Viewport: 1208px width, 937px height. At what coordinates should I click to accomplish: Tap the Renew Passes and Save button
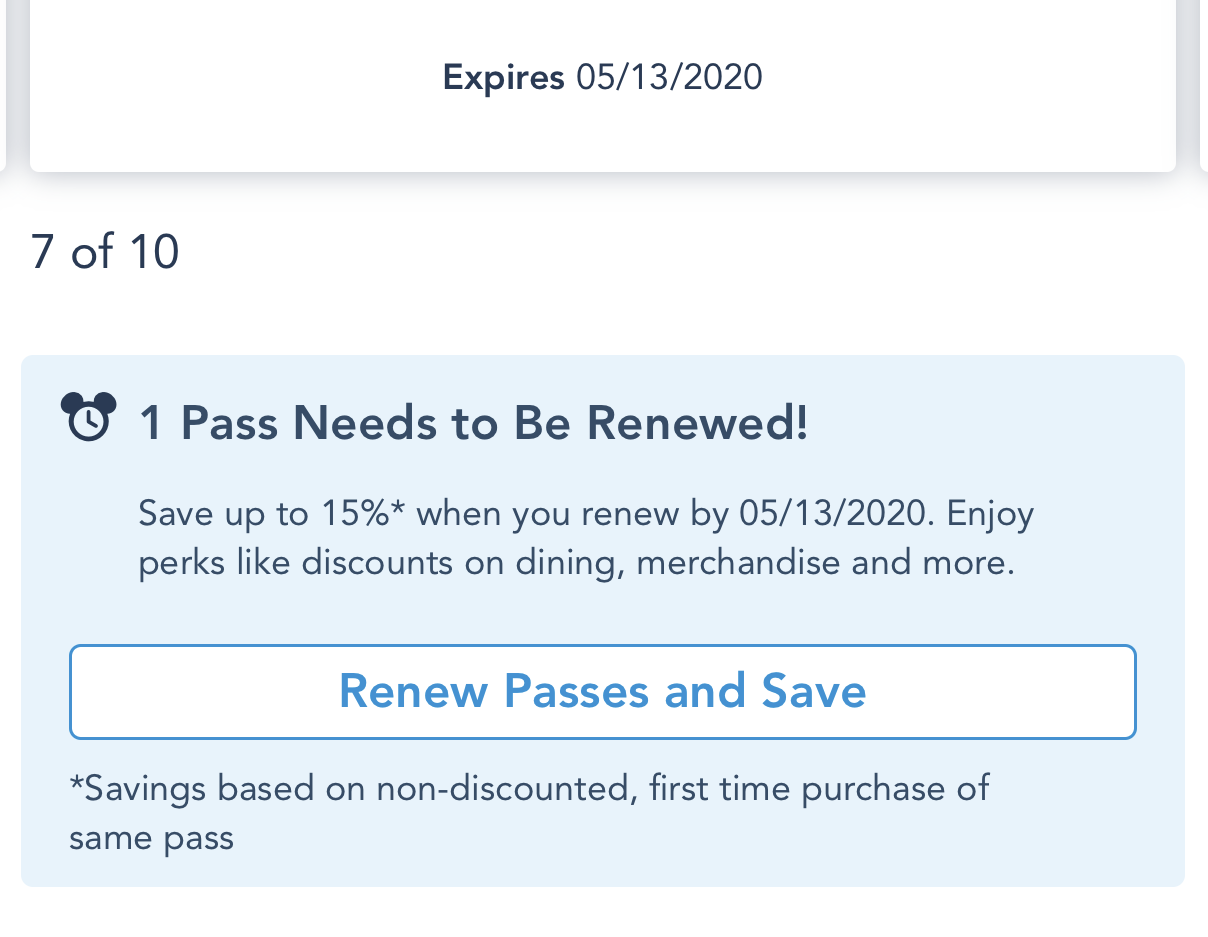[x=602, y=692]
